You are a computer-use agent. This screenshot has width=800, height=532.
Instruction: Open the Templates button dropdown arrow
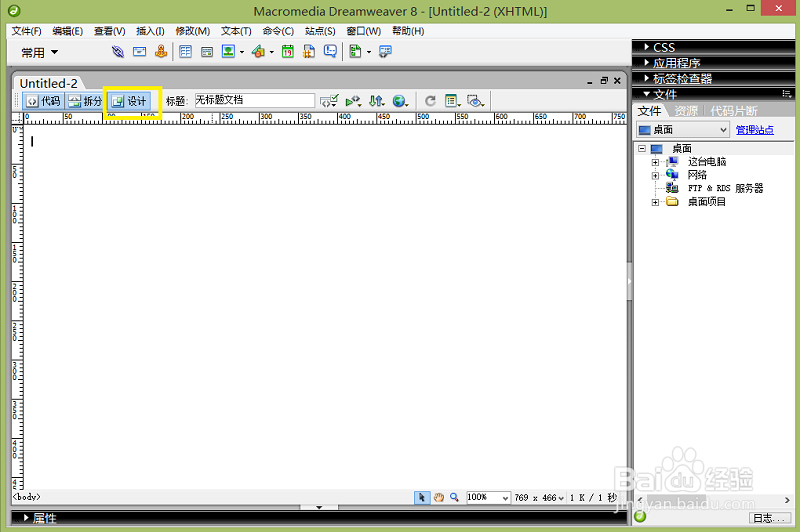(369, 52)
